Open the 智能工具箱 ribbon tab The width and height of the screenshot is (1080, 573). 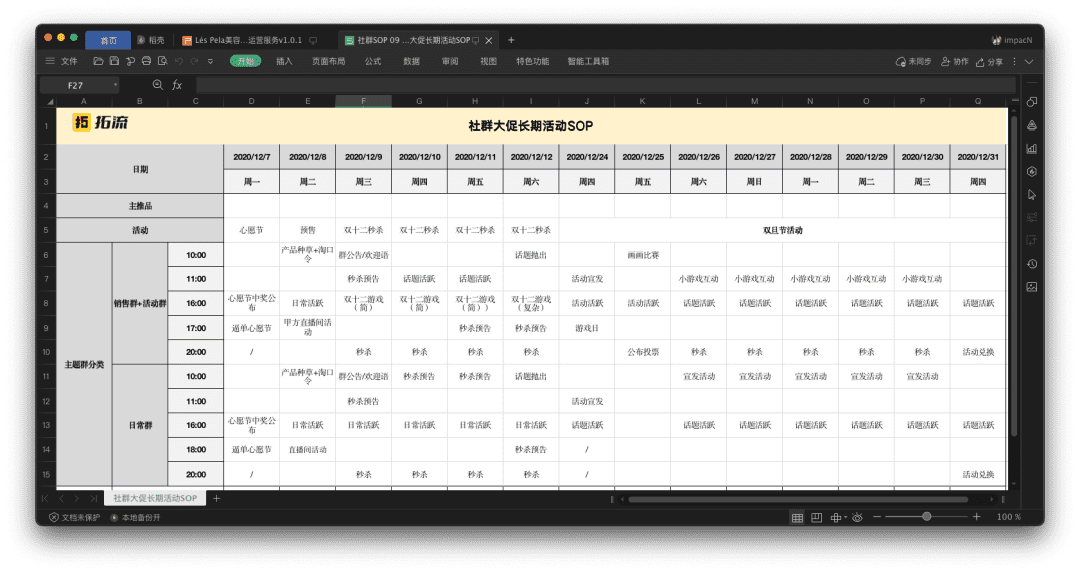pos(588,61)
